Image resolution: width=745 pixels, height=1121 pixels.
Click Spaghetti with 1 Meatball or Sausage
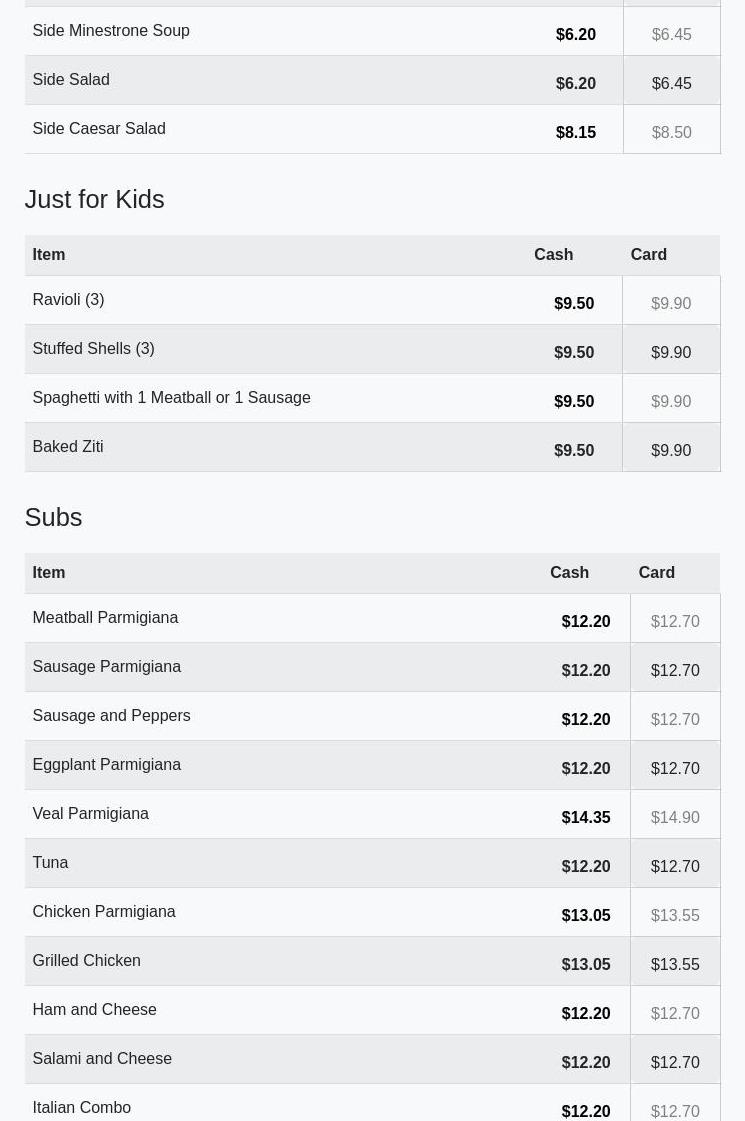172,397
